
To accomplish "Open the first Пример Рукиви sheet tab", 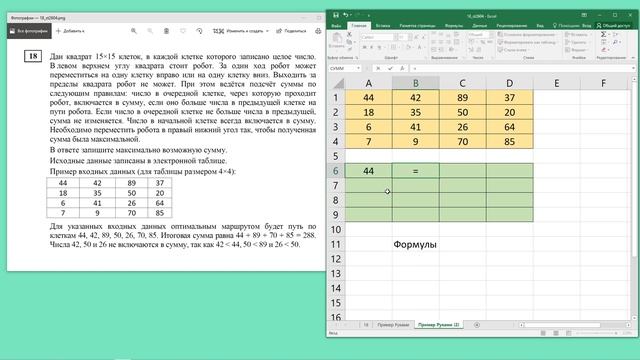I will click(393, 325).
